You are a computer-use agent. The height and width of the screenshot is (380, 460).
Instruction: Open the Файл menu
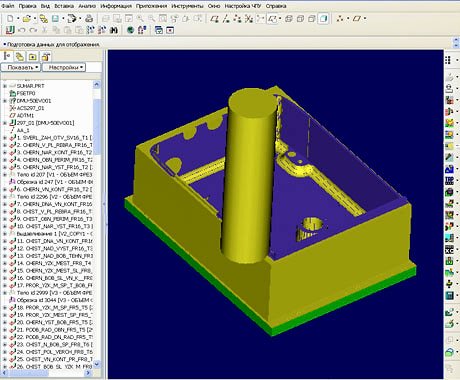(8, 6)
